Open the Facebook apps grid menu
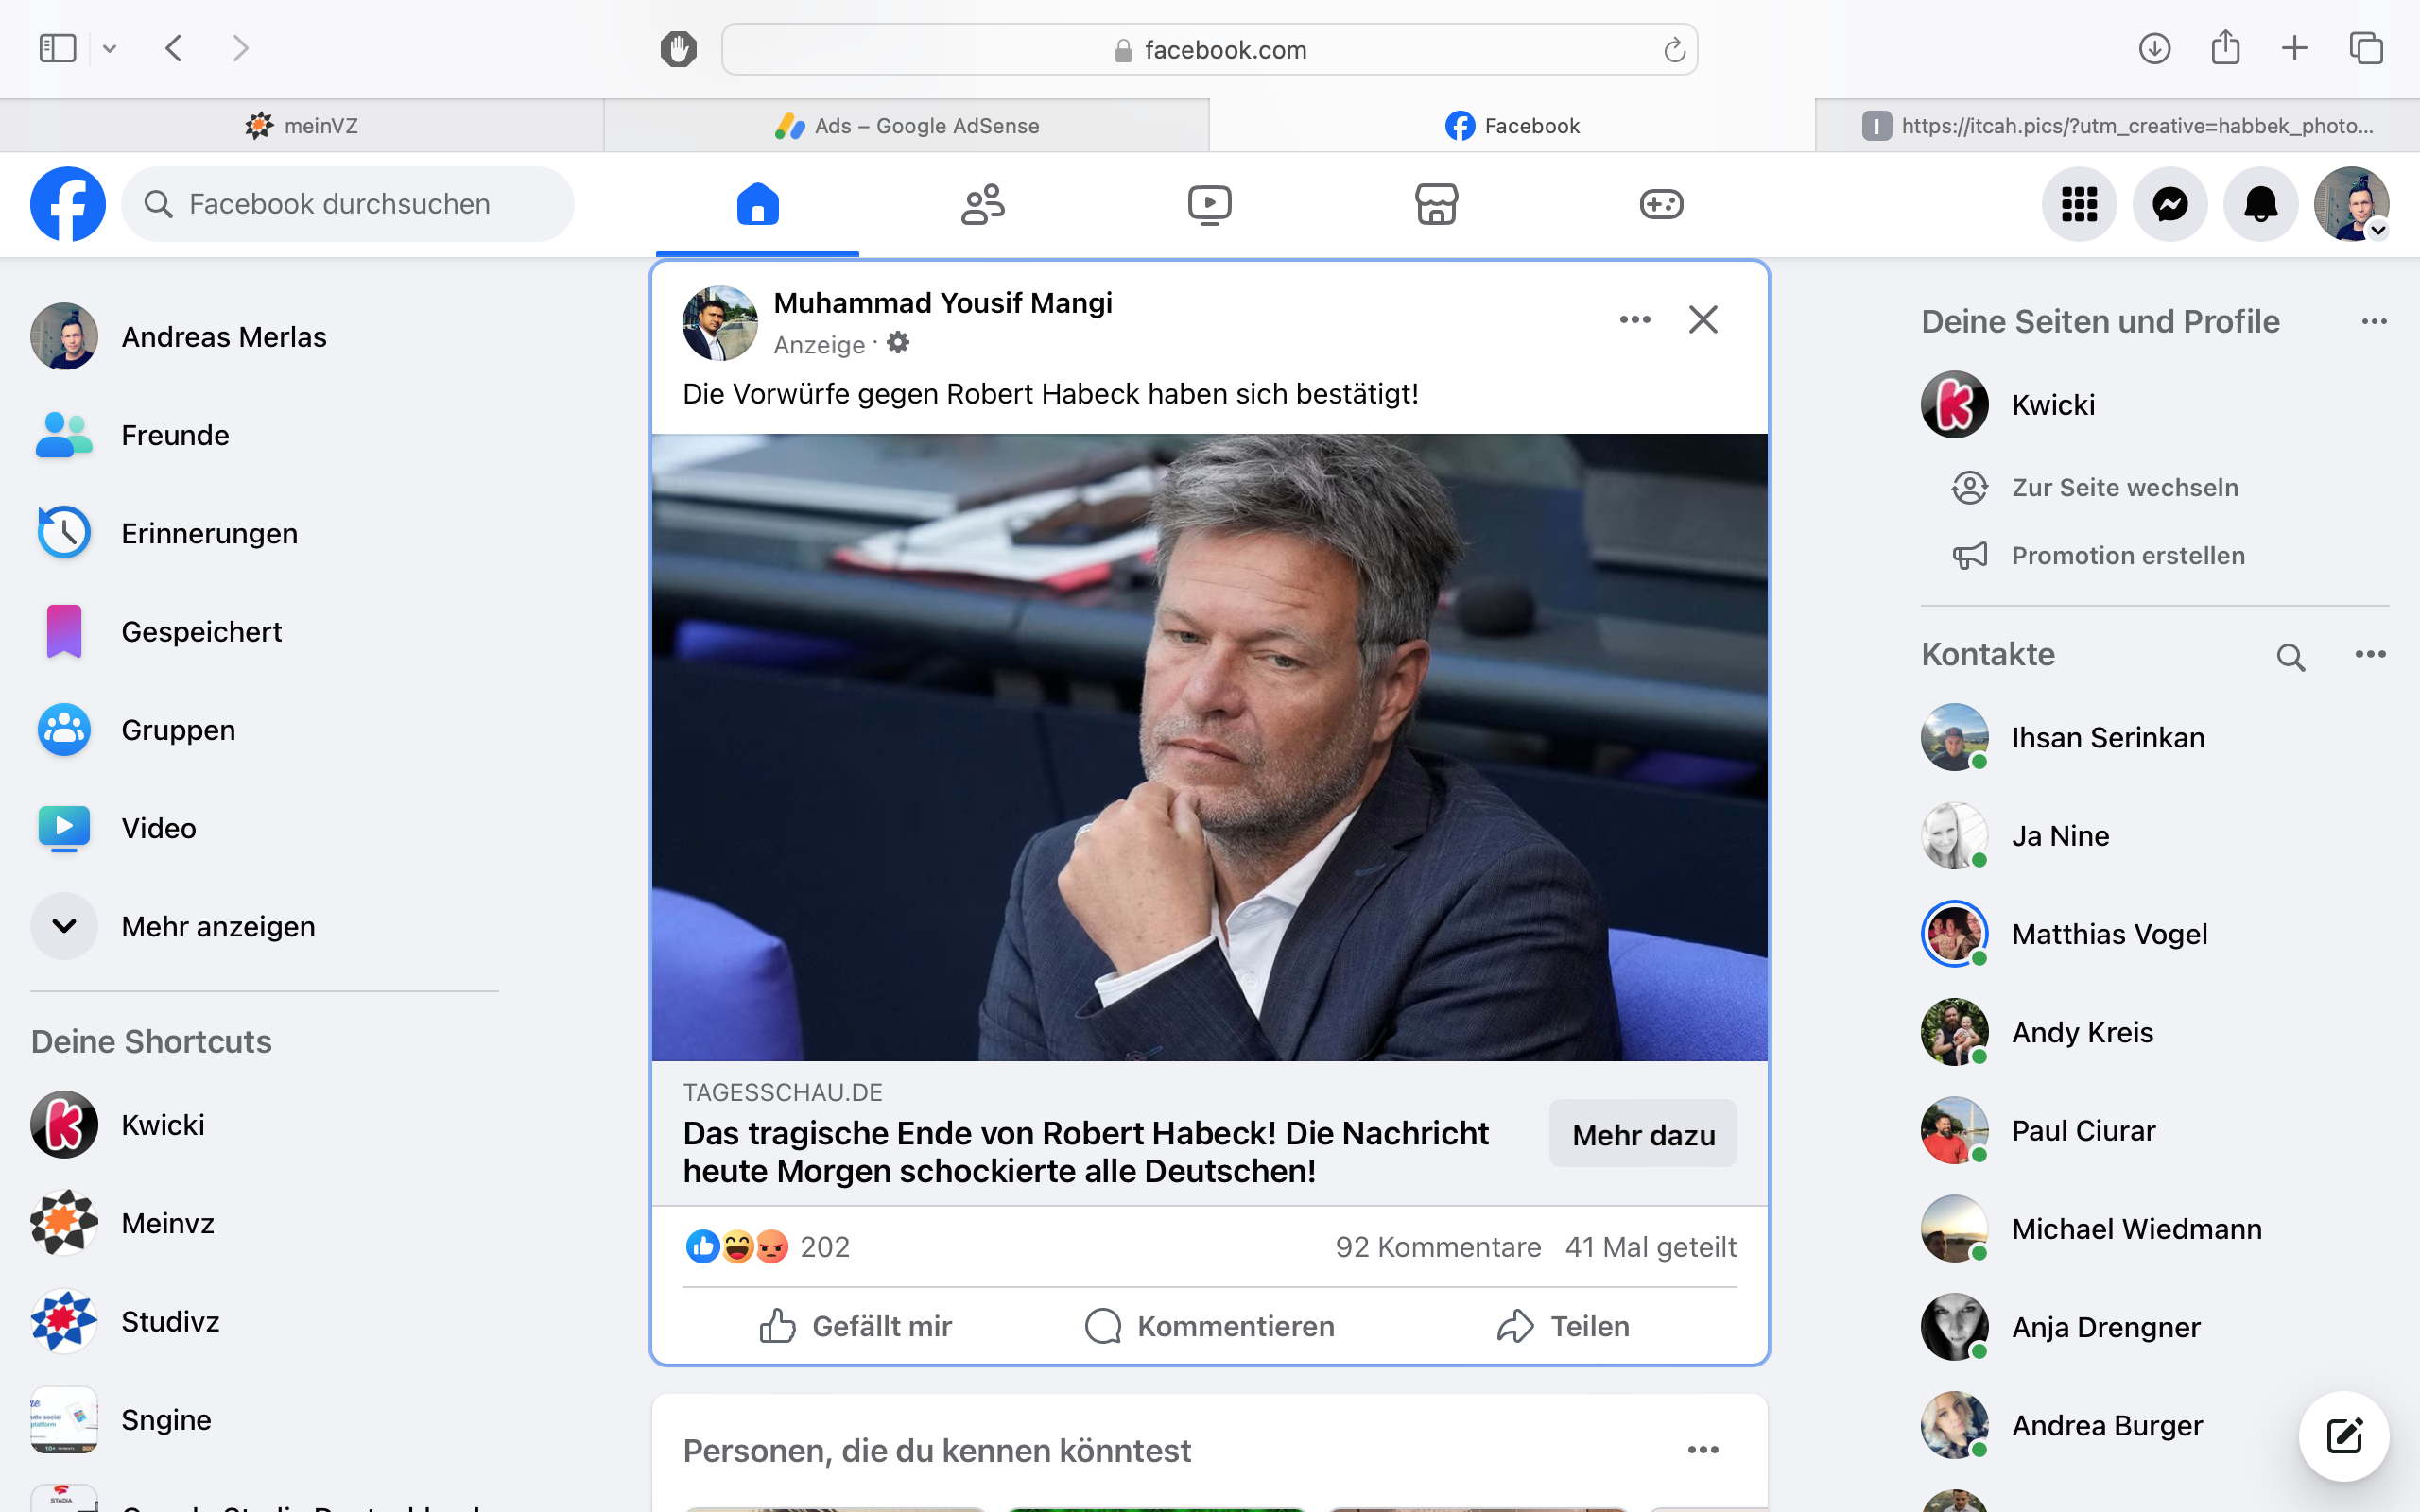This screenshot has height=1512, width=2420. [2079, 204]
